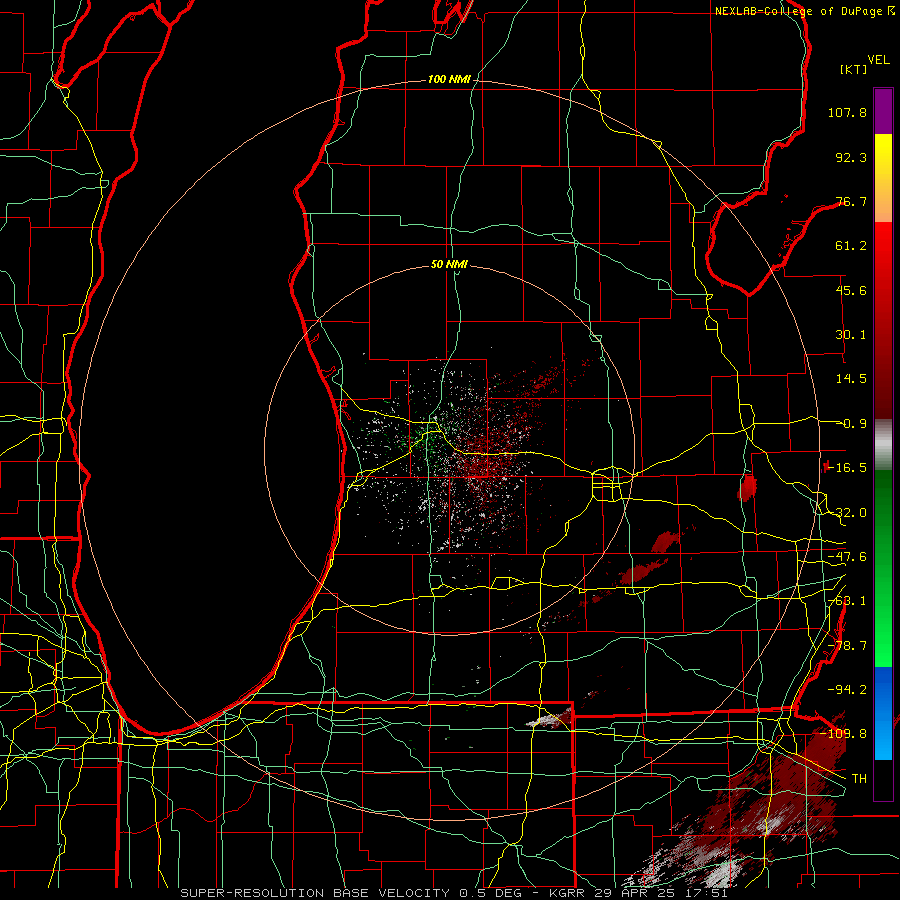Pick the gray segment of the velocity color bar
900x900 pixels.
click(x=883, y=445)
